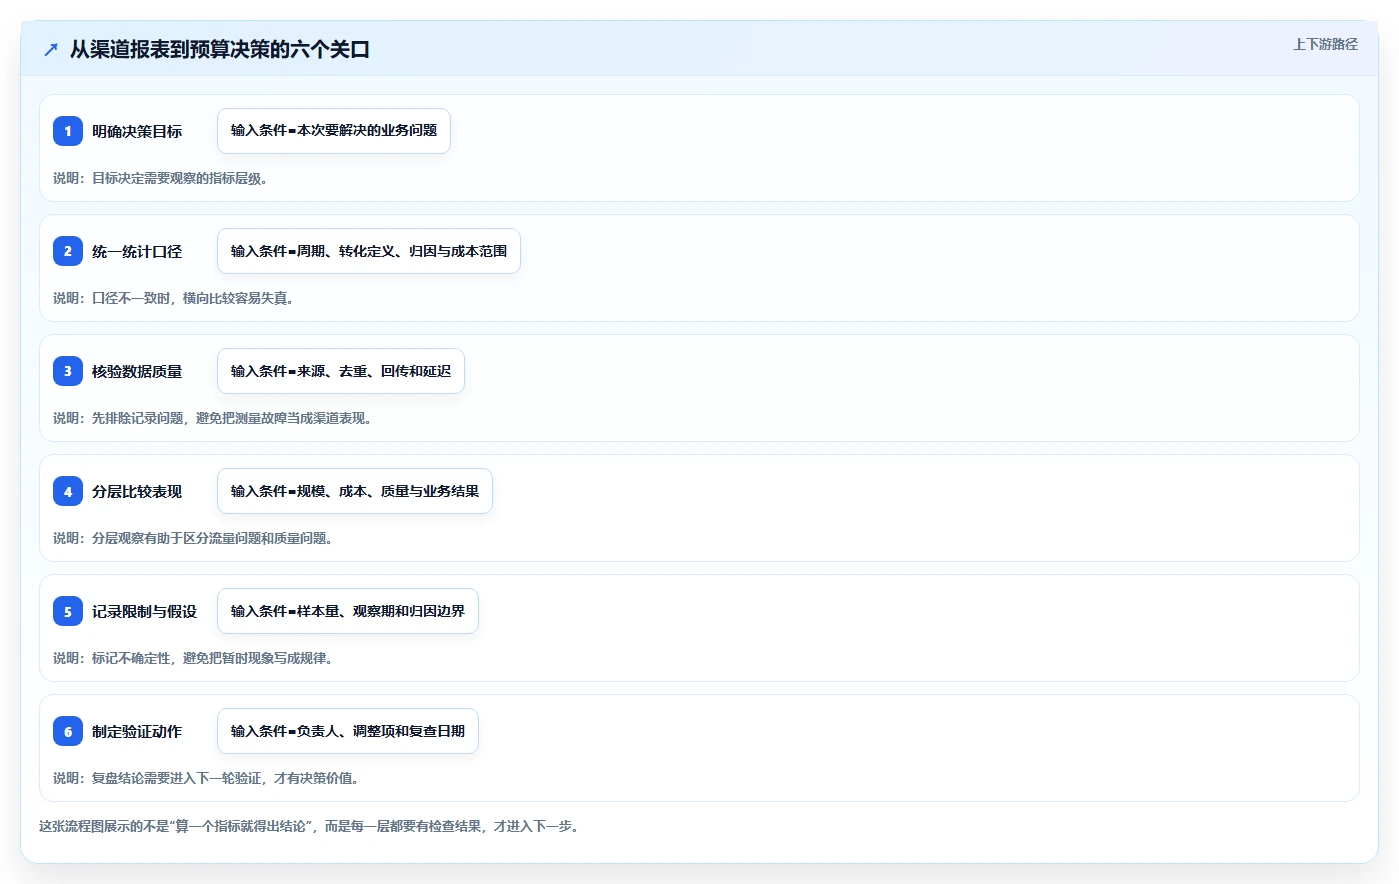Click the note 复盘结论需要进入下一轮验证
The image size is (1399, 884).
click(x=206, y=778)
